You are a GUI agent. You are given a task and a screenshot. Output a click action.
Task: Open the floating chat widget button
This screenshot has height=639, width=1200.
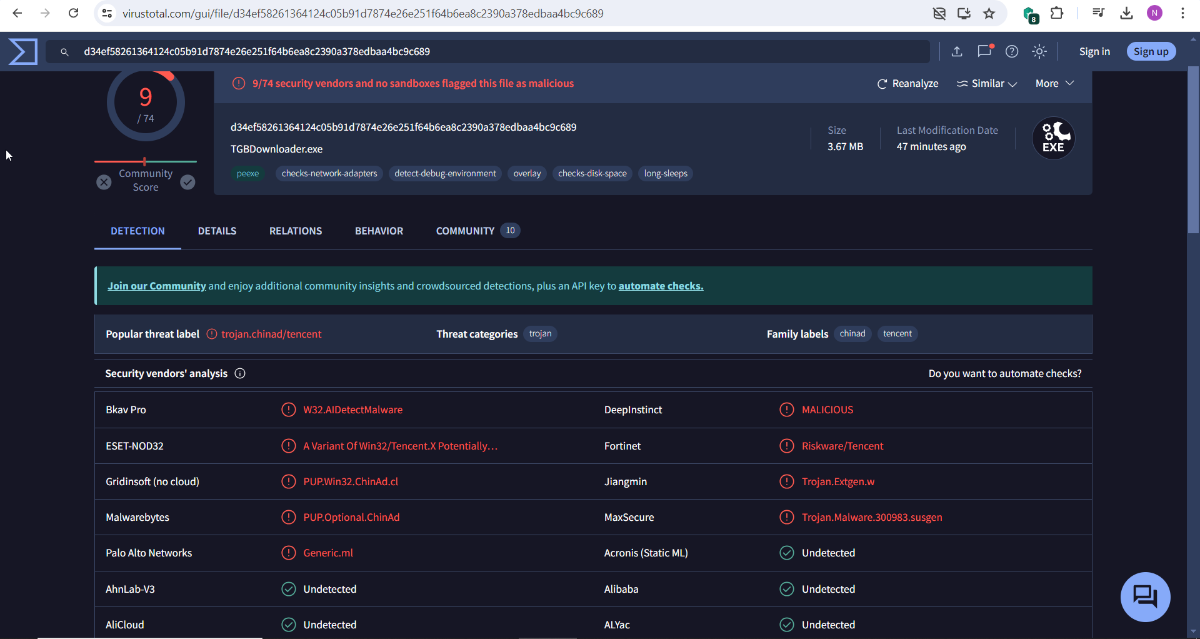click(x=1145, y=597)
